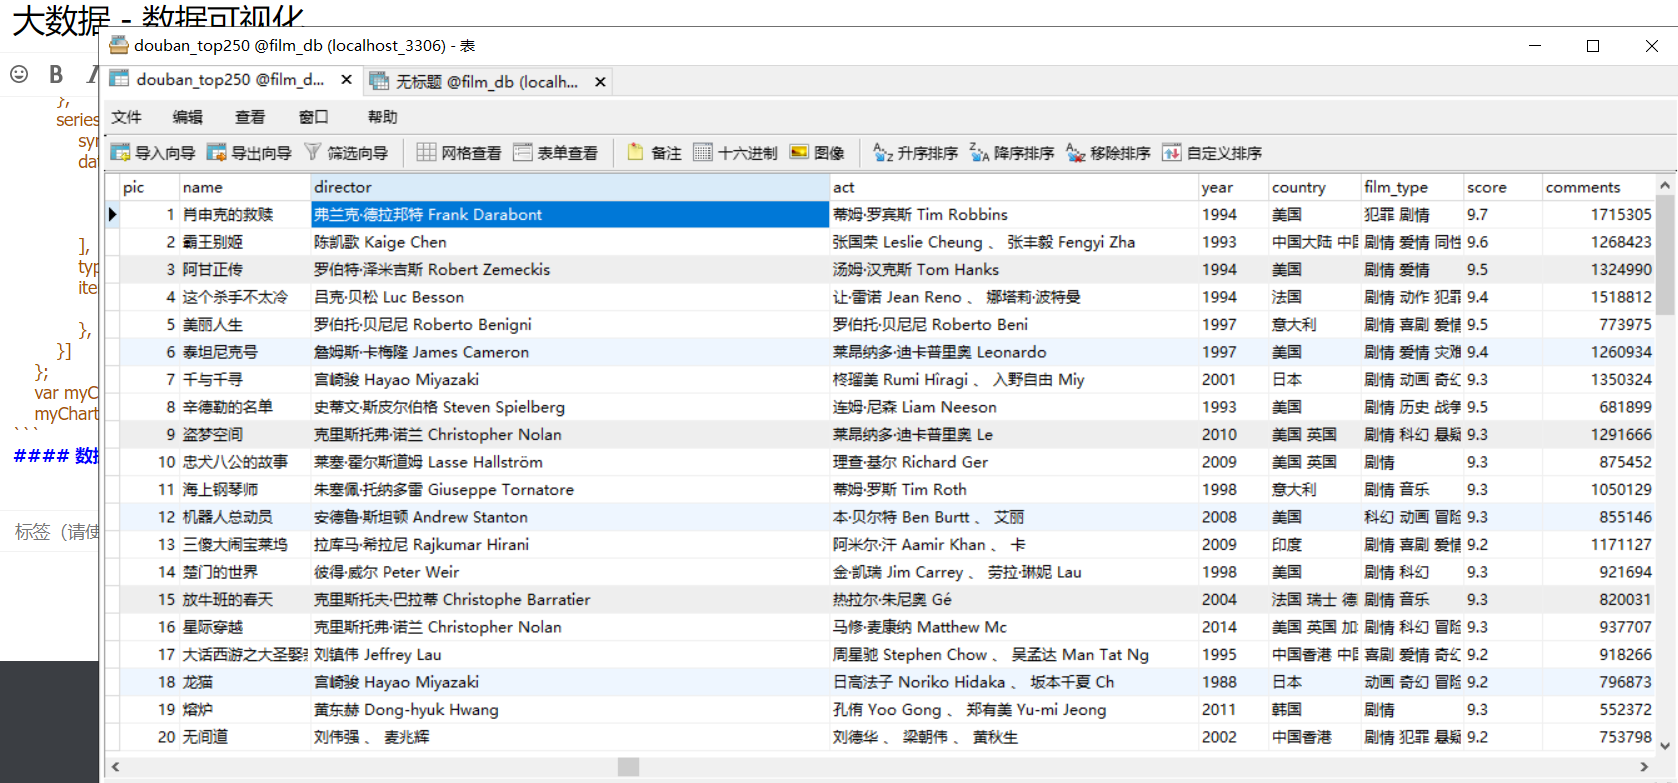Click the vertical scrollbar thumb

click(x=1665, y=255)
